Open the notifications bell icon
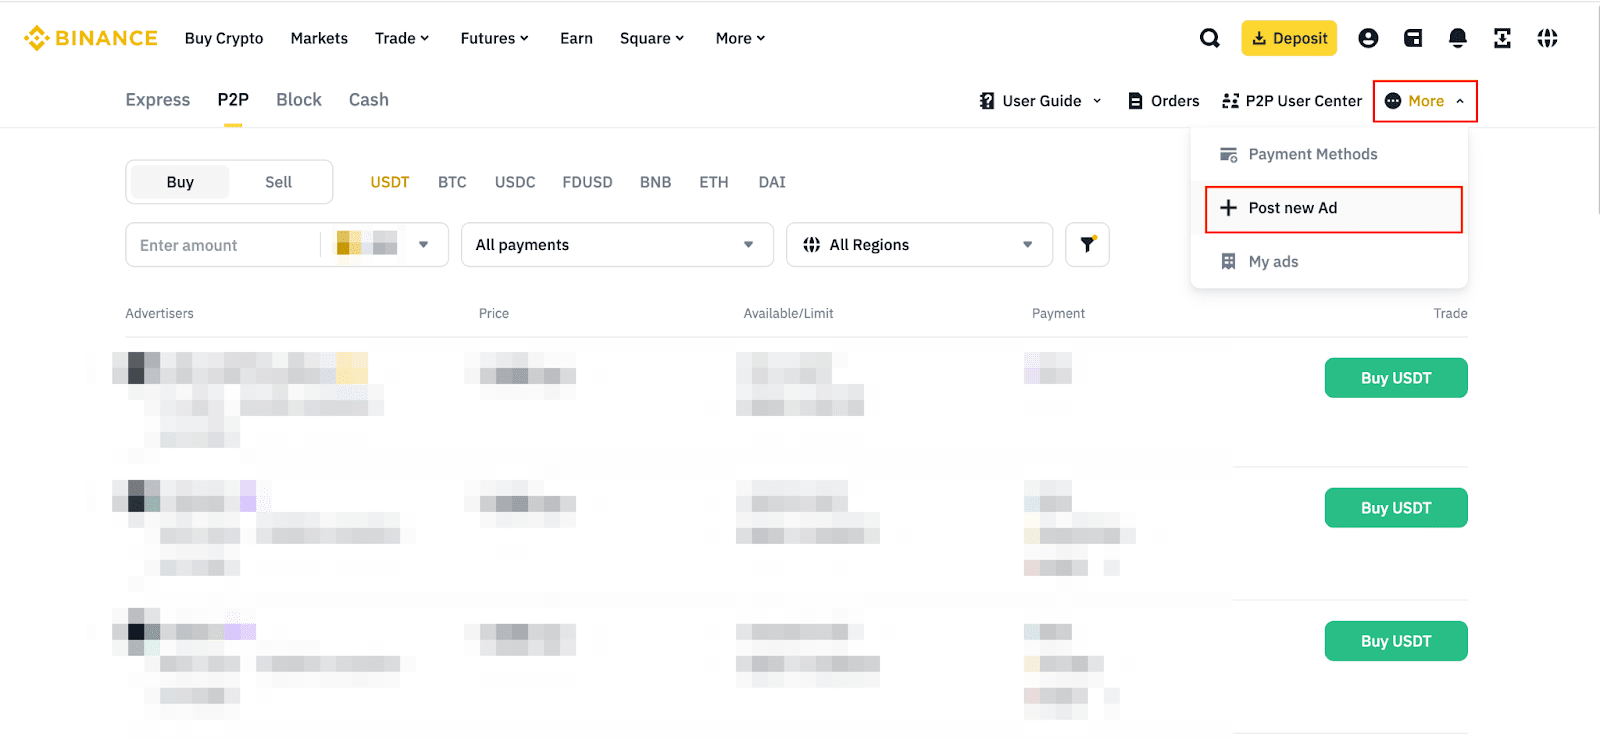Image resolution: width=1600 pixels, height=752 pixels. point(1458,38)
